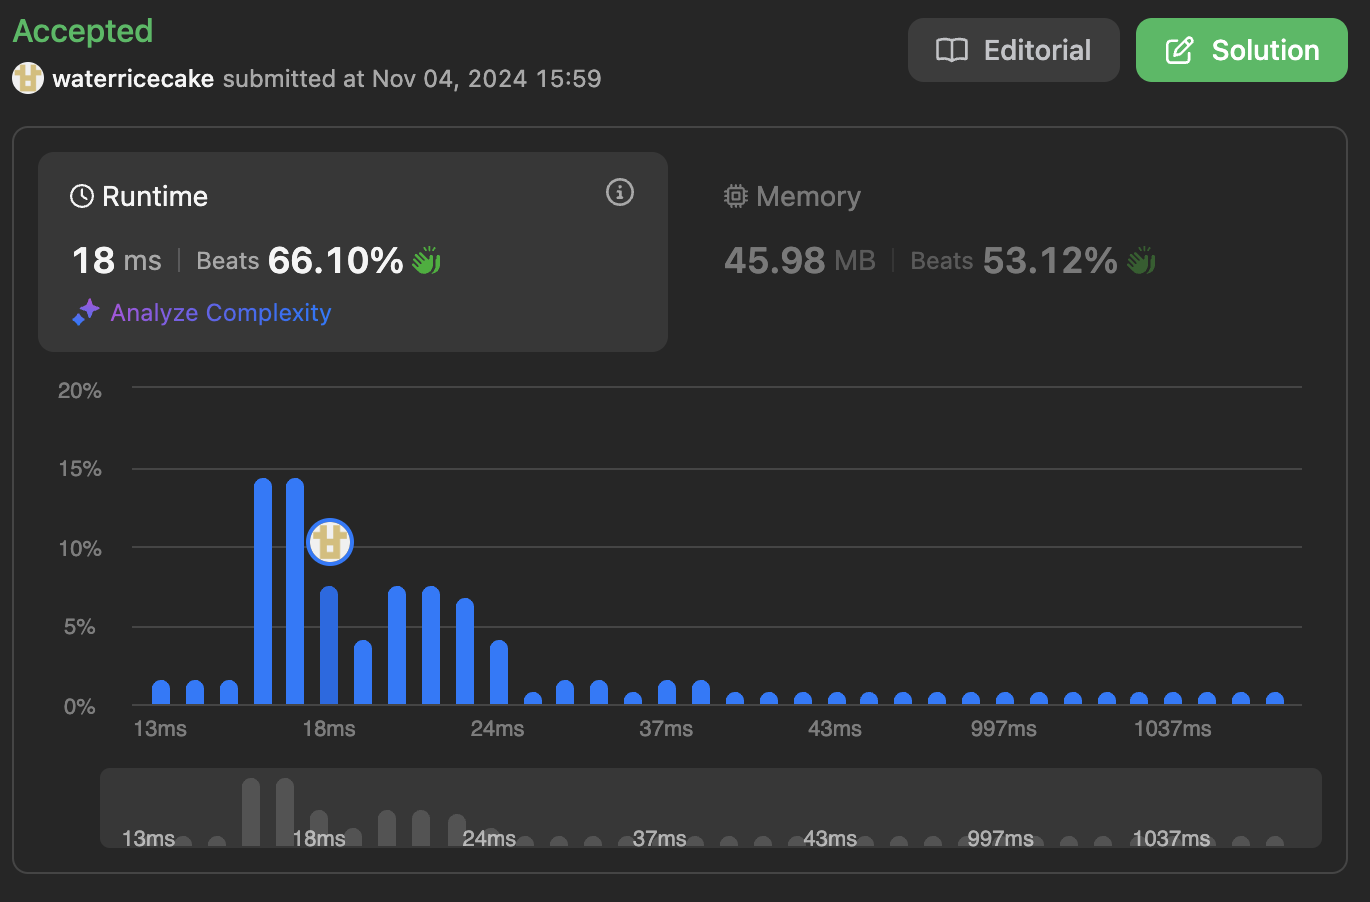
Task: Click the 18ms label in the overview strip
Action: point(319,838)
